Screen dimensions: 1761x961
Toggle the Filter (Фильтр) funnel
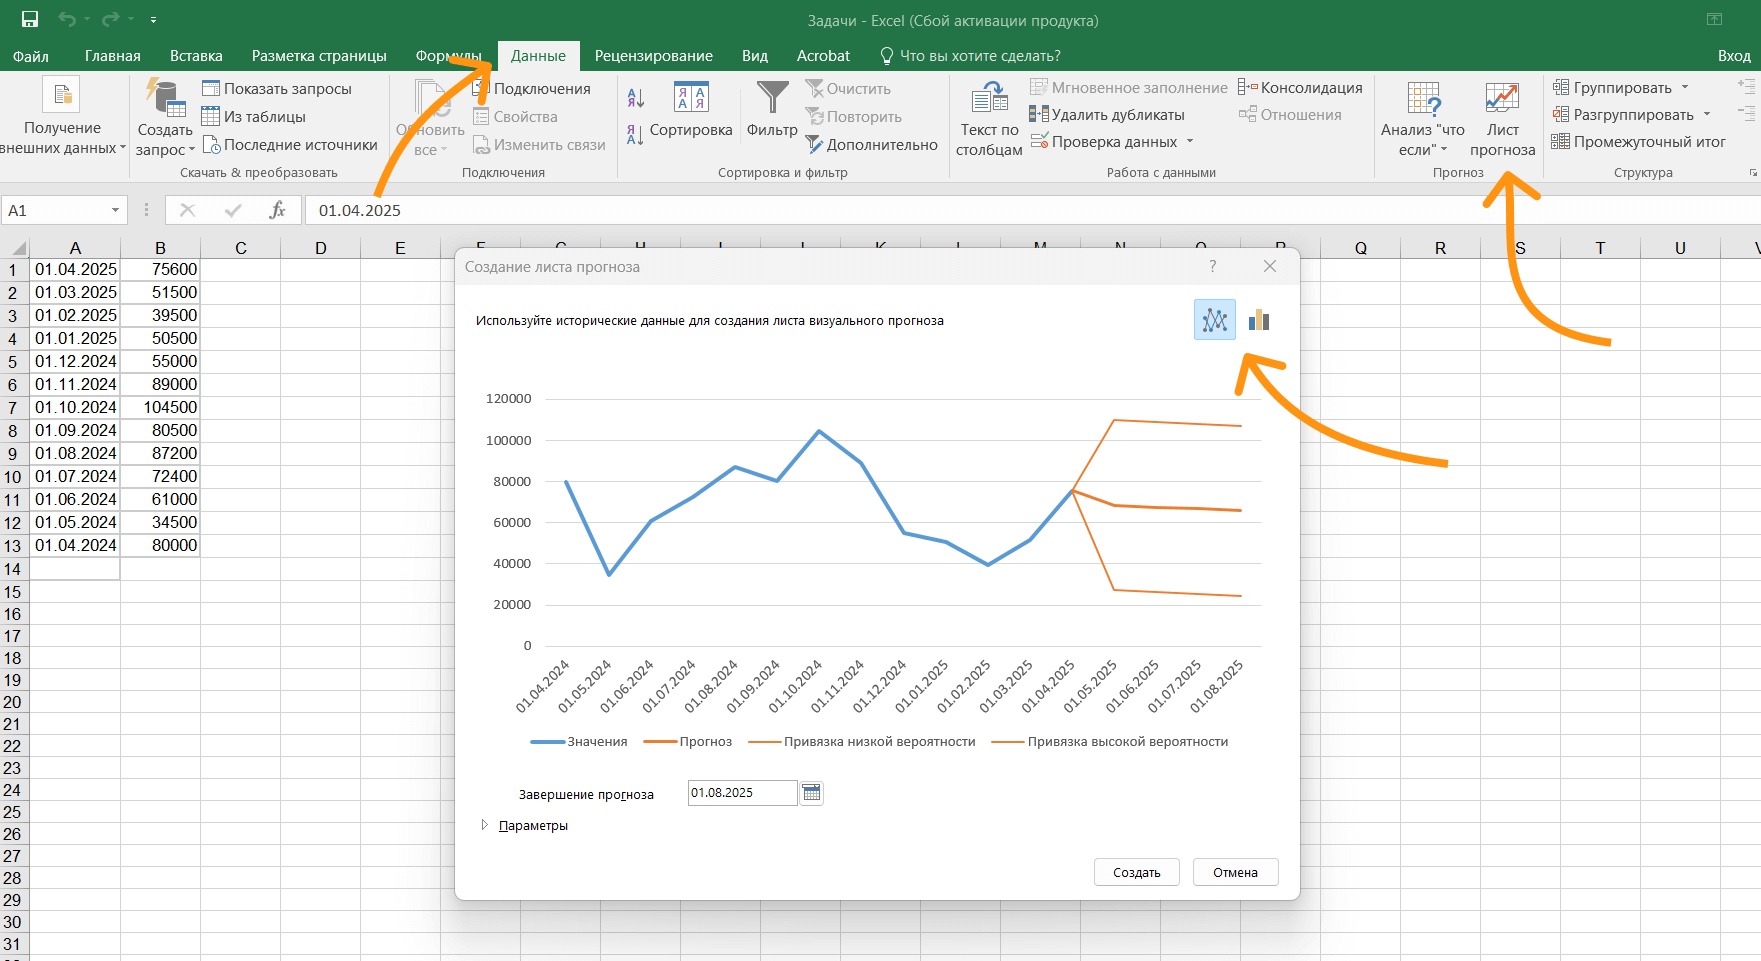(772, 110)
